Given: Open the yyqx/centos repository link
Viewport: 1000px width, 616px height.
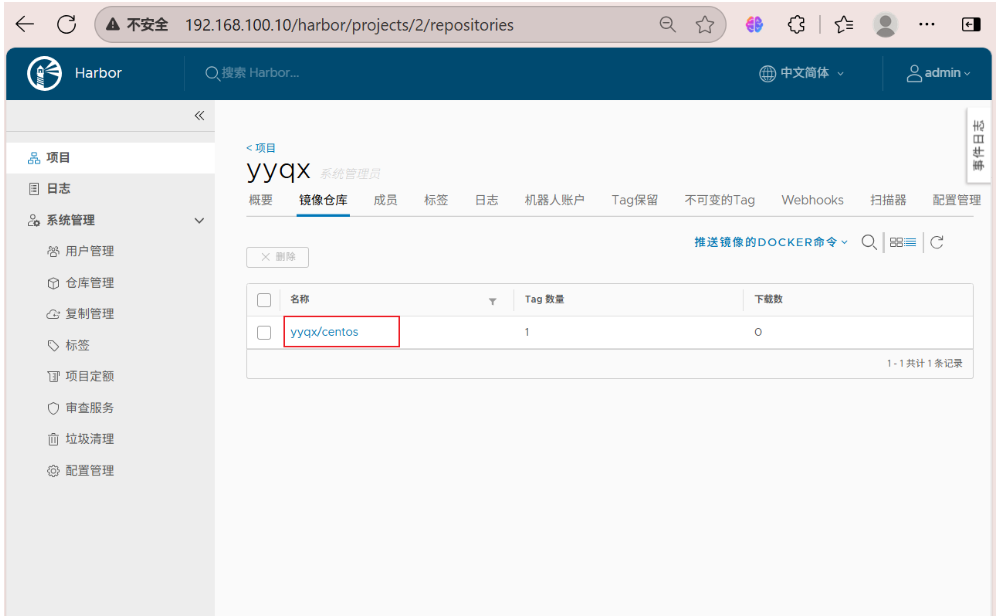Looking at the screenshot, I should click(x=325, y=332).
